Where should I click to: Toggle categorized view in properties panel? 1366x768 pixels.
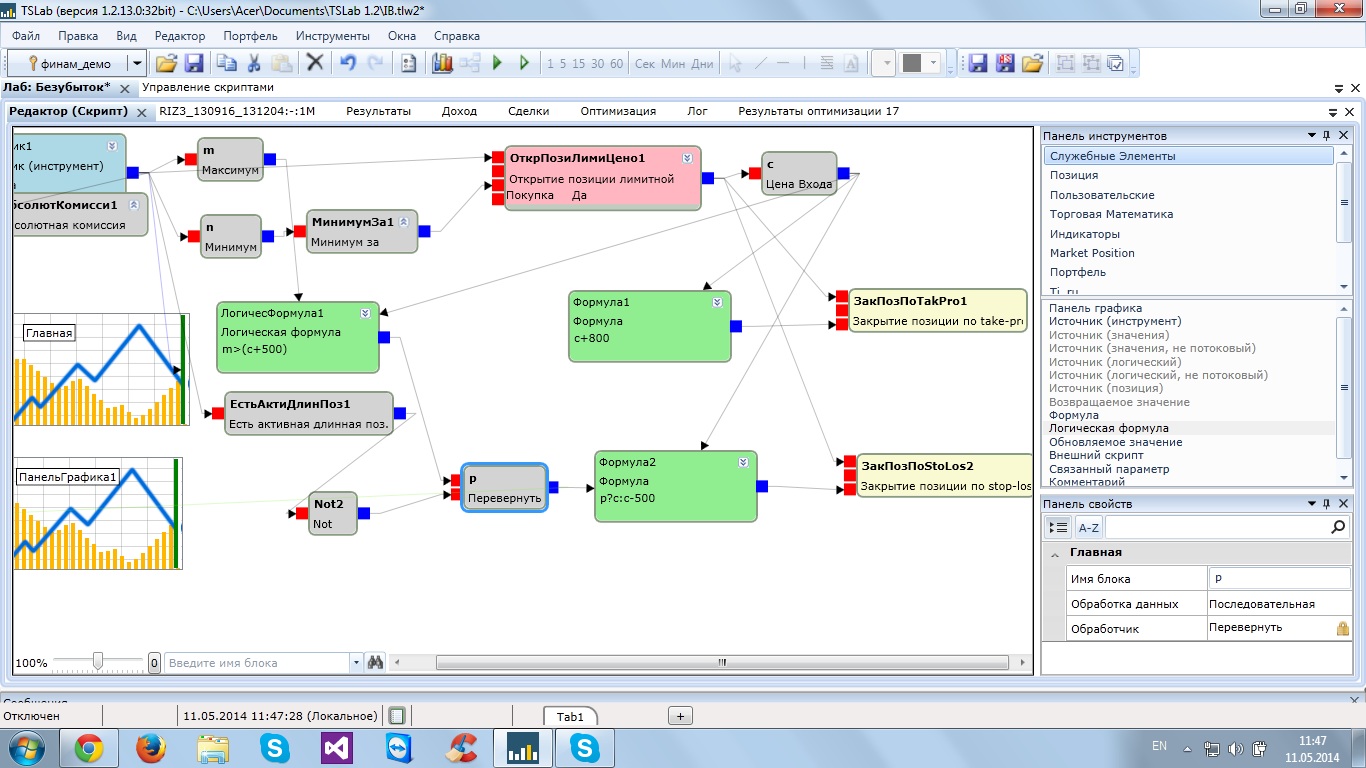(x=1059, y=527)
